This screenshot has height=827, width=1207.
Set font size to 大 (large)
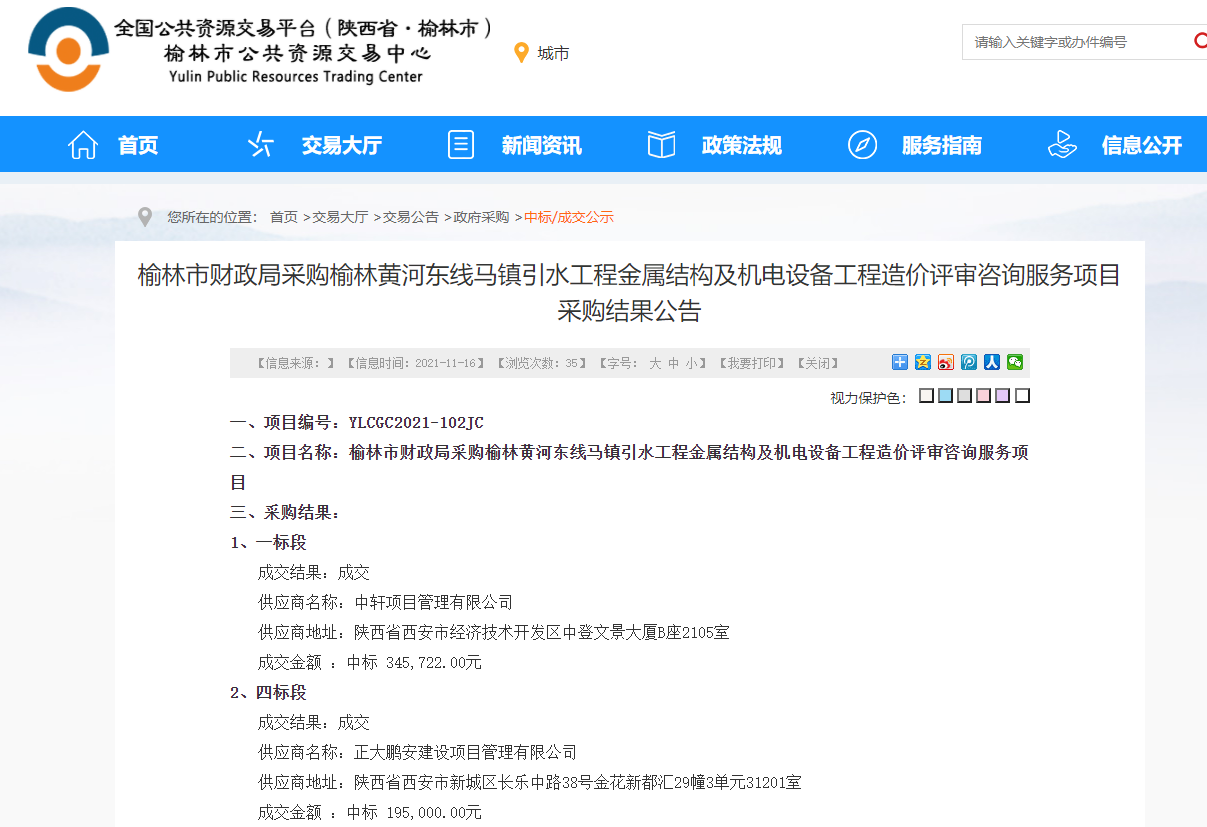655,363
